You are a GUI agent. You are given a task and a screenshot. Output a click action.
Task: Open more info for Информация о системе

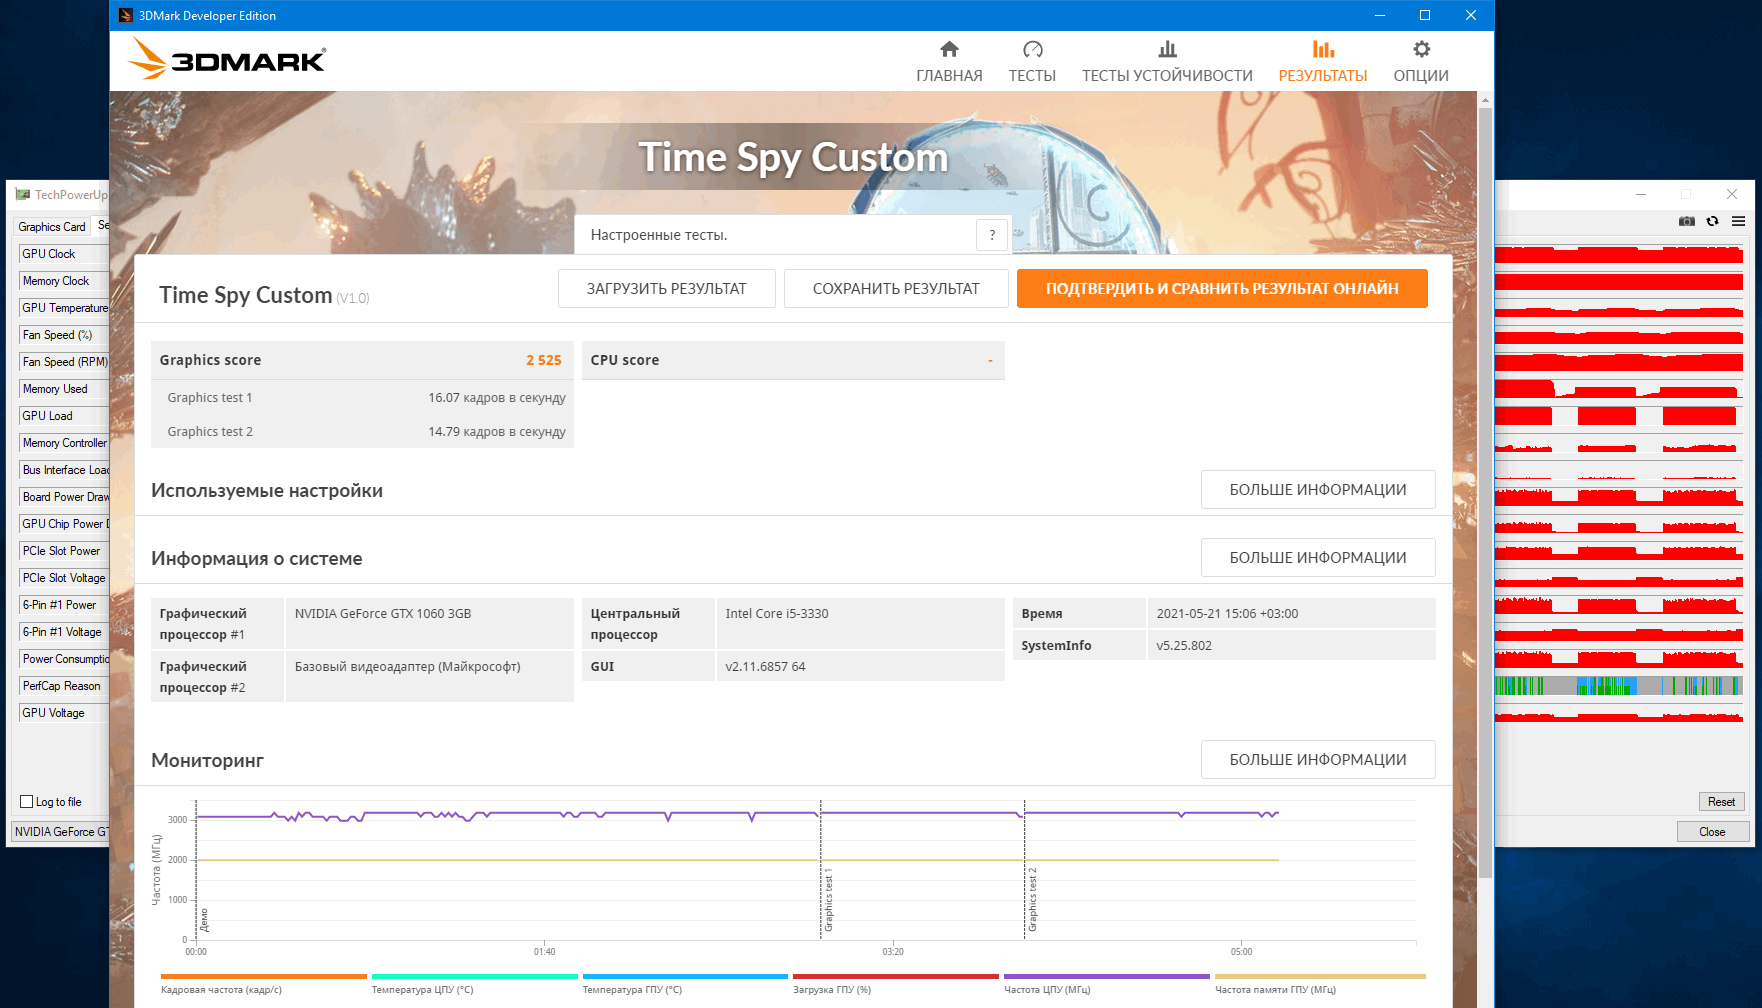1318,558
